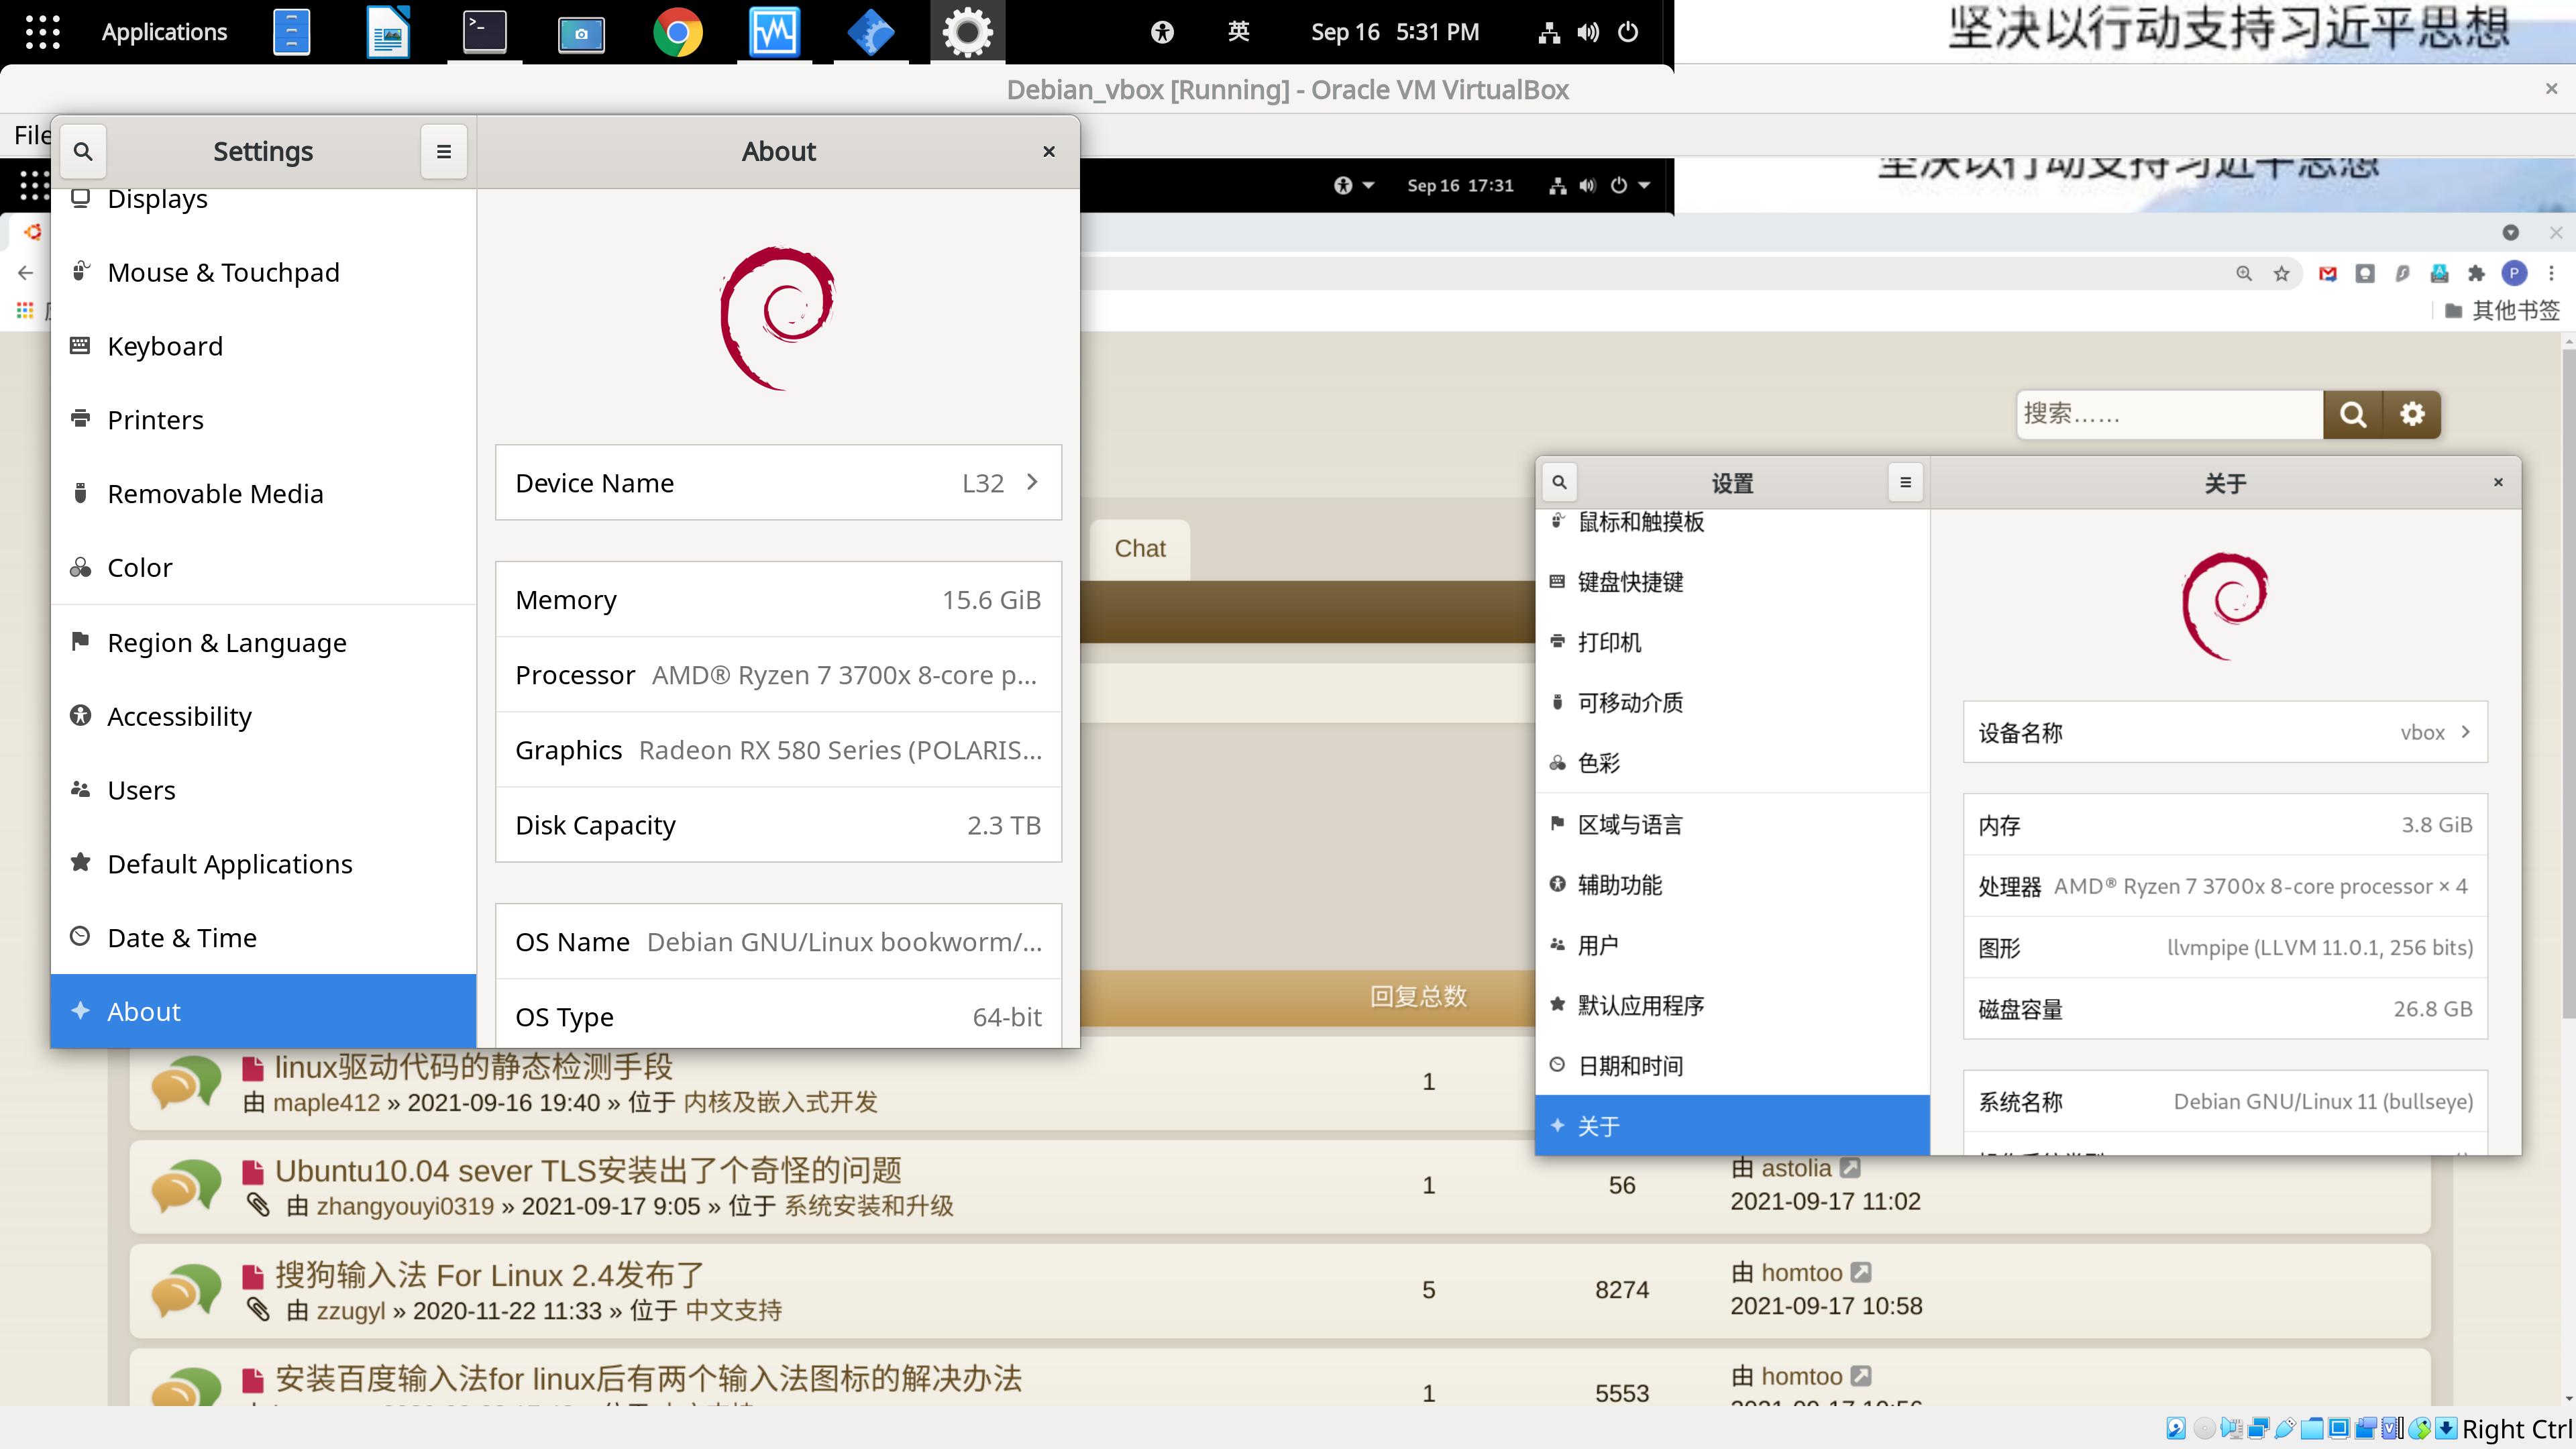Click search icon in Chinese 设置 window
This screenshot has width=2576, height=1449.
pos(1559,483)
